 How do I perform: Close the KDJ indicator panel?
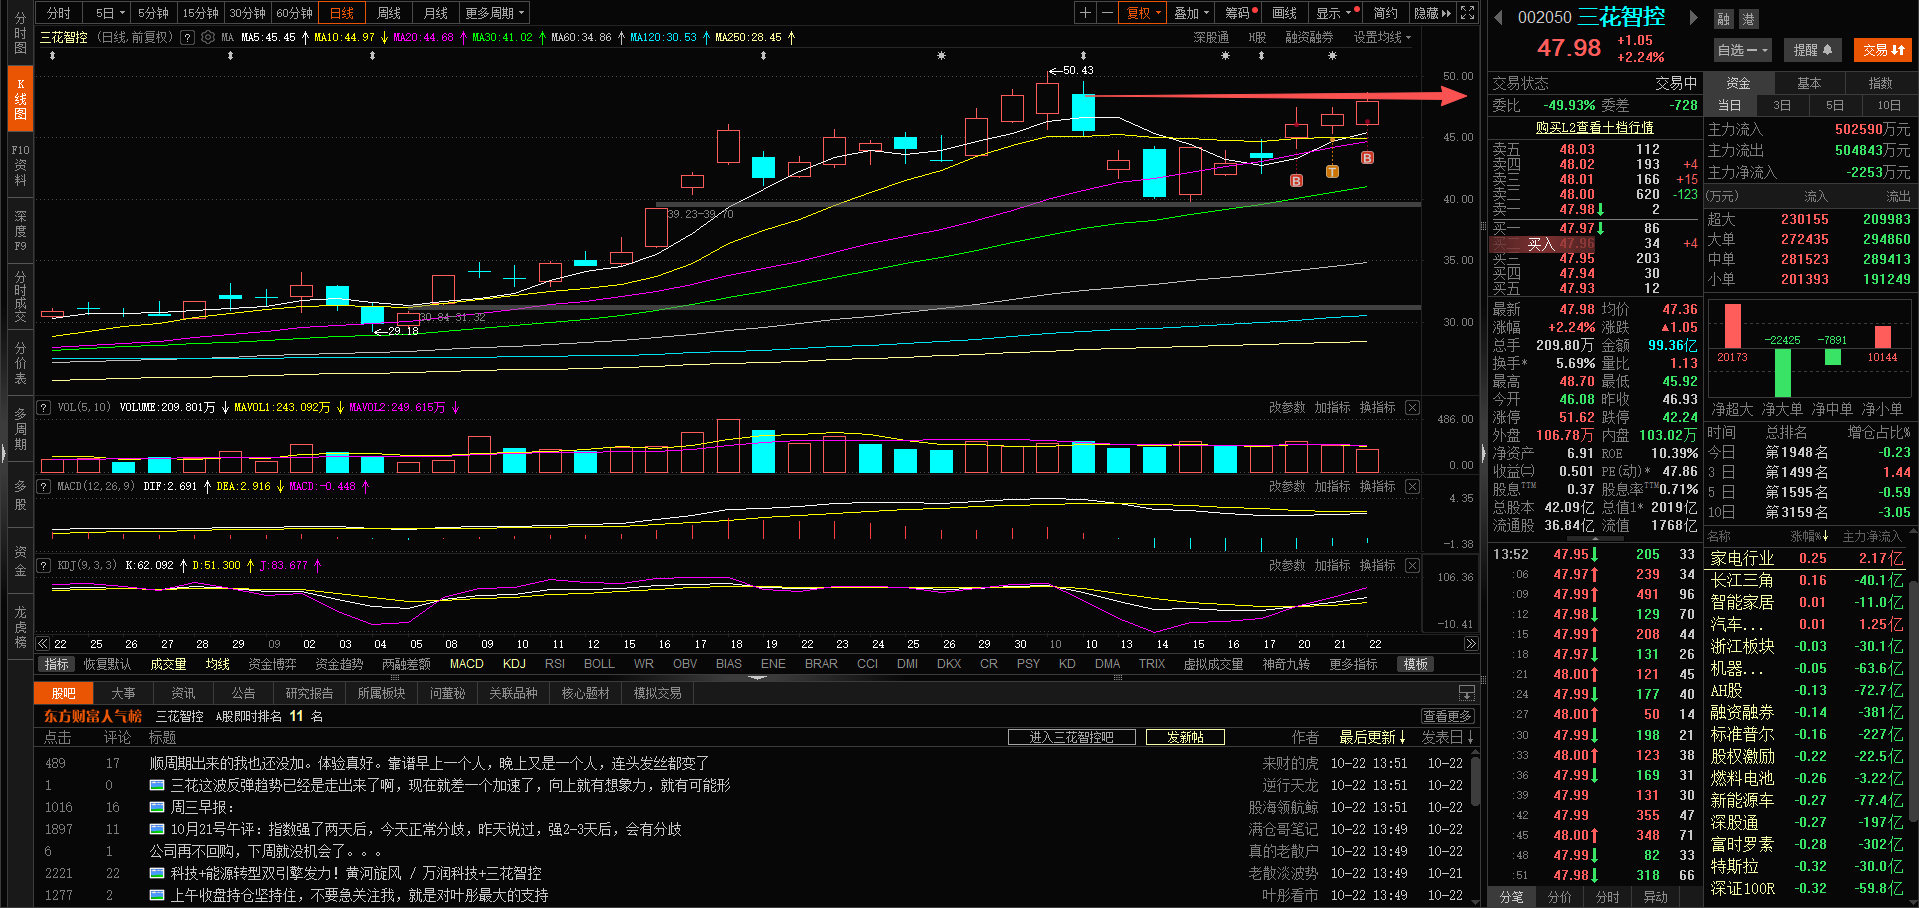click(x=1412, y=565)
